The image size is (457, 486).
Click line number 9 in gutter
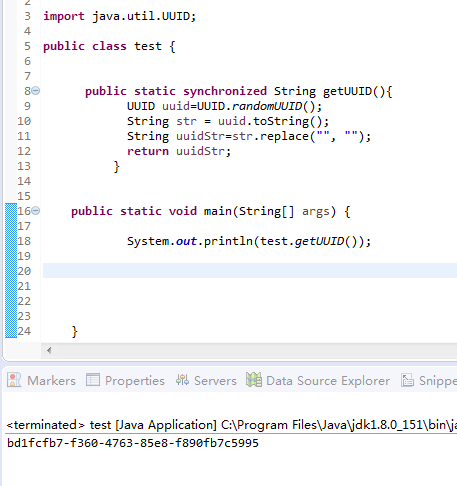coord(27,106)
